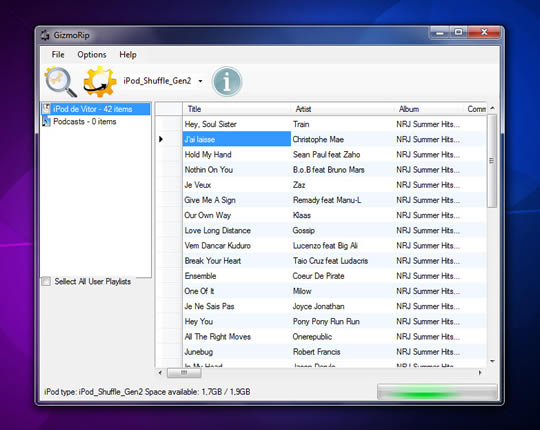Click the iPod type status bar text
Image resolution: width=540 pixels, height=430 pixels.
(x=147, y=392)
